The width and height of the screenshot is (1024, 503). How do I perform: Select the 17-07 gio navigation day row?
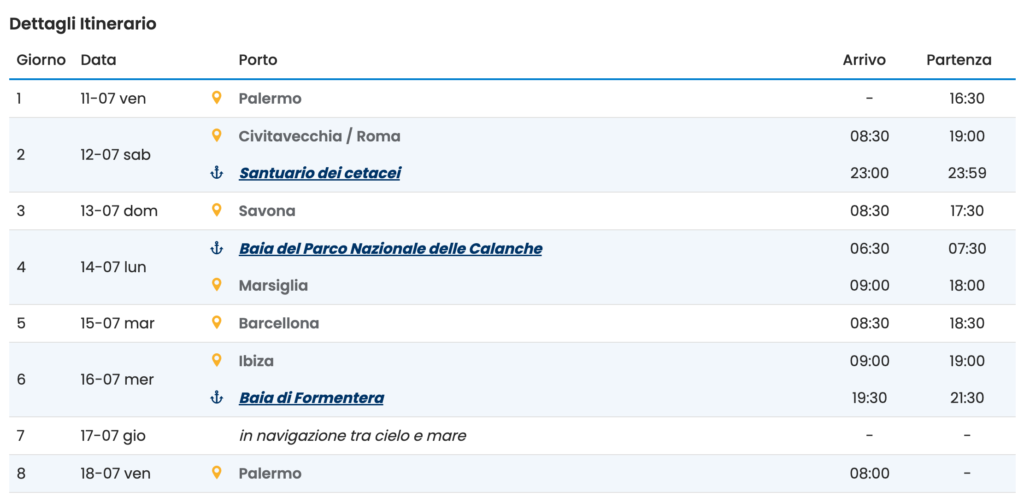(512, 436)
